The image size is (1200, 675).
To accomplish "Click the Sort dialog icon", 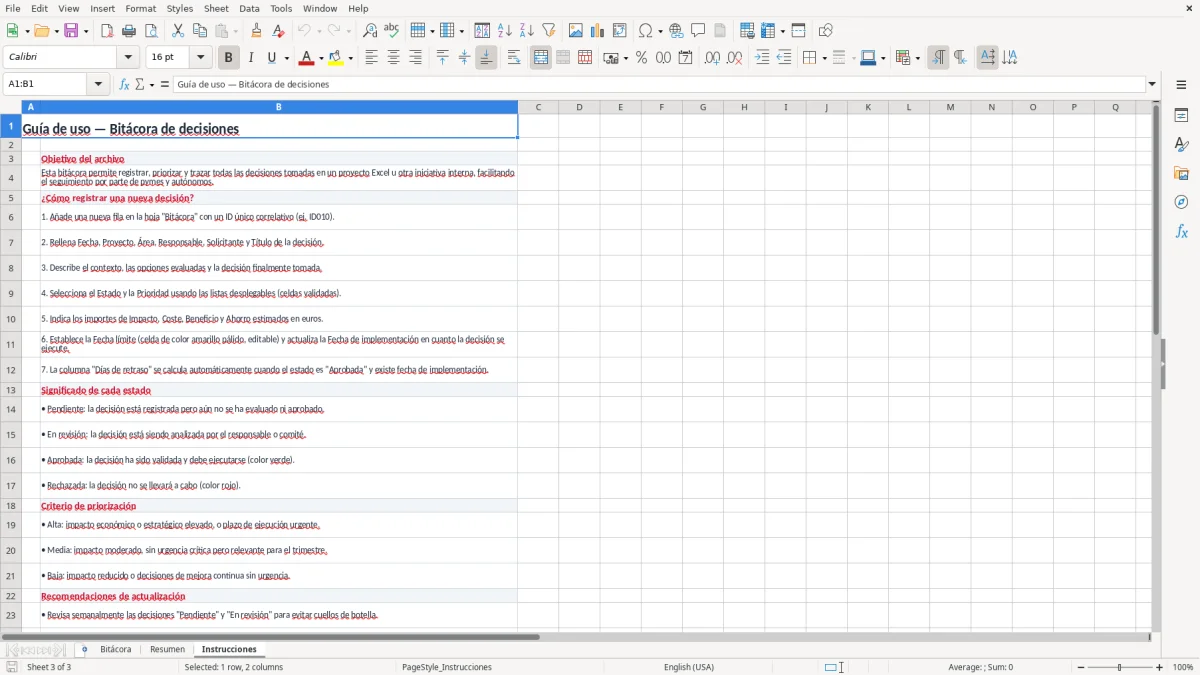I will (482, 31).
